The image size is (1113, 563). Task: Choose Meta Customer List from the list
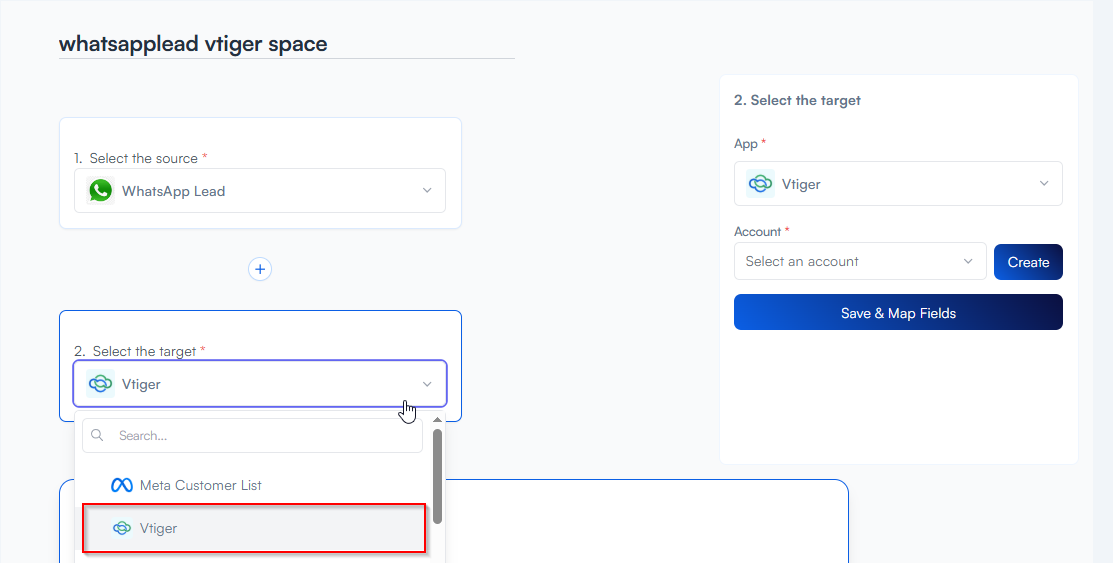(200, 485)
